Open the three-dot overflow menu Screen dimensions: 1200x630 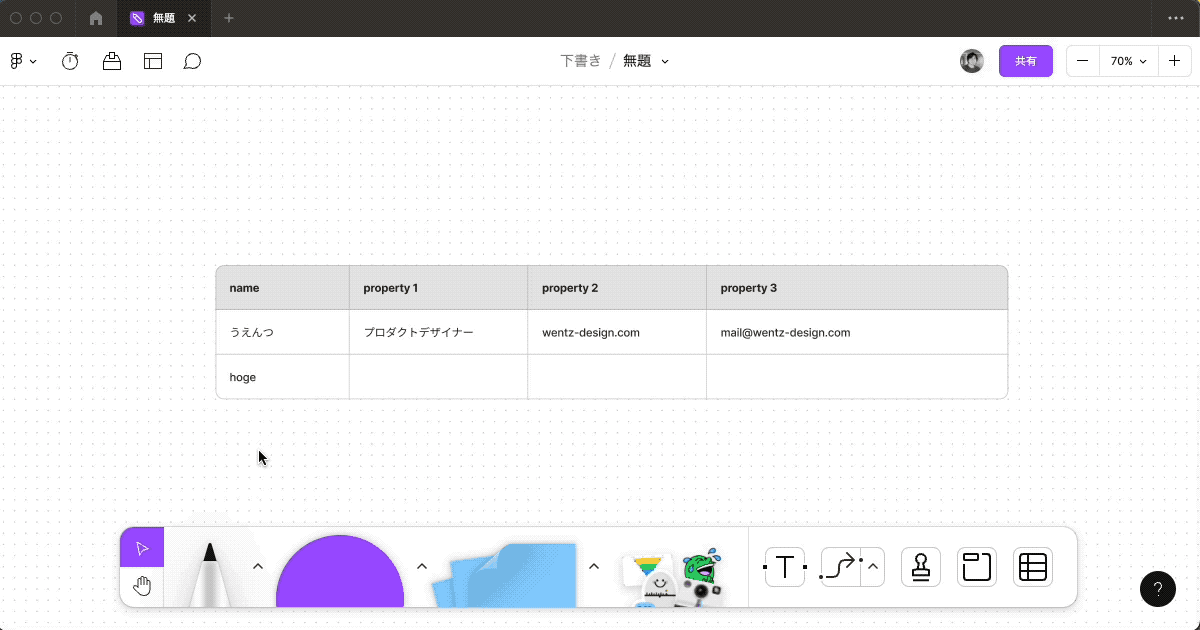coord(1176,18)
